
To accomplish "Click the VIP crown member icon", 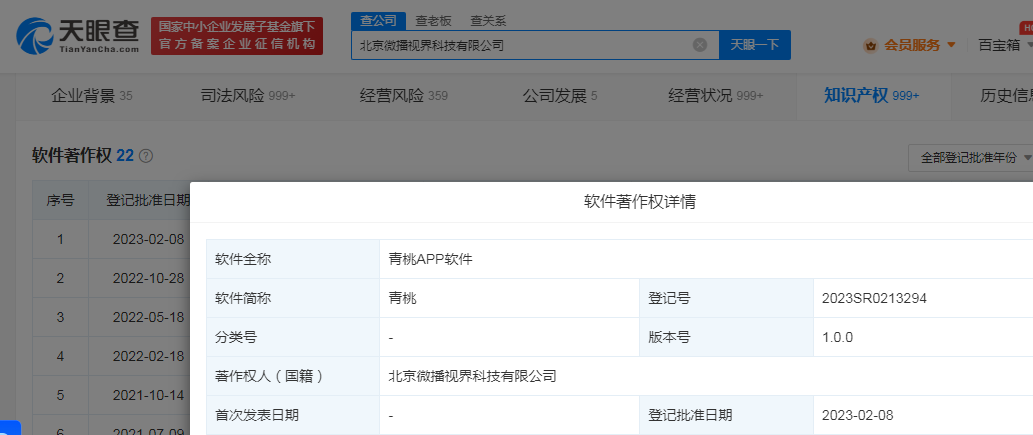I will [869, 45].
